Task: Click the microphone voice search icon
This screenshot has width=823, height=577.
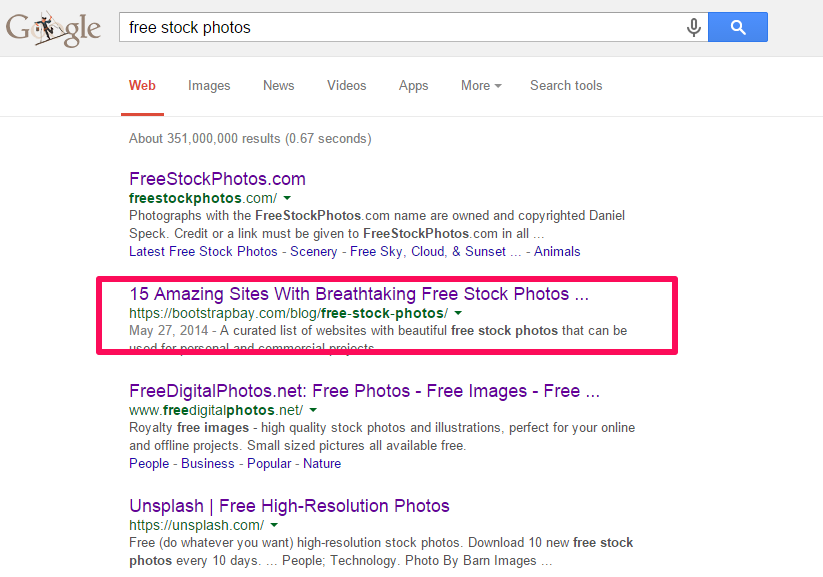Action: pyautogui.click(x=693, y=27)
